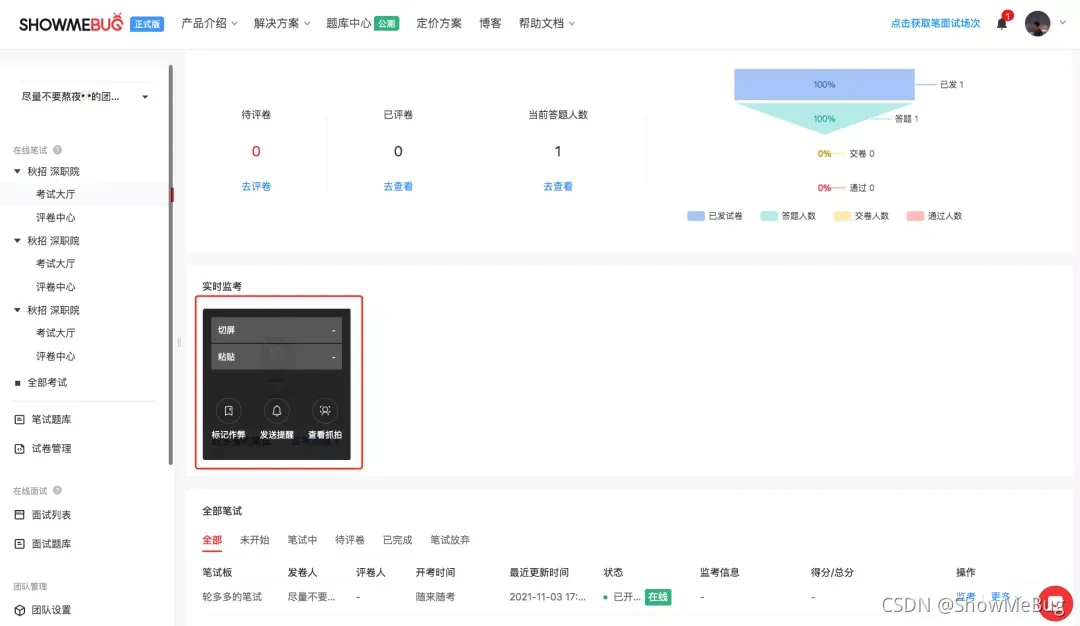1080x626 pixels.
Task: Toggle the 答题人数 legend swatch
Action: pos(769,216)
